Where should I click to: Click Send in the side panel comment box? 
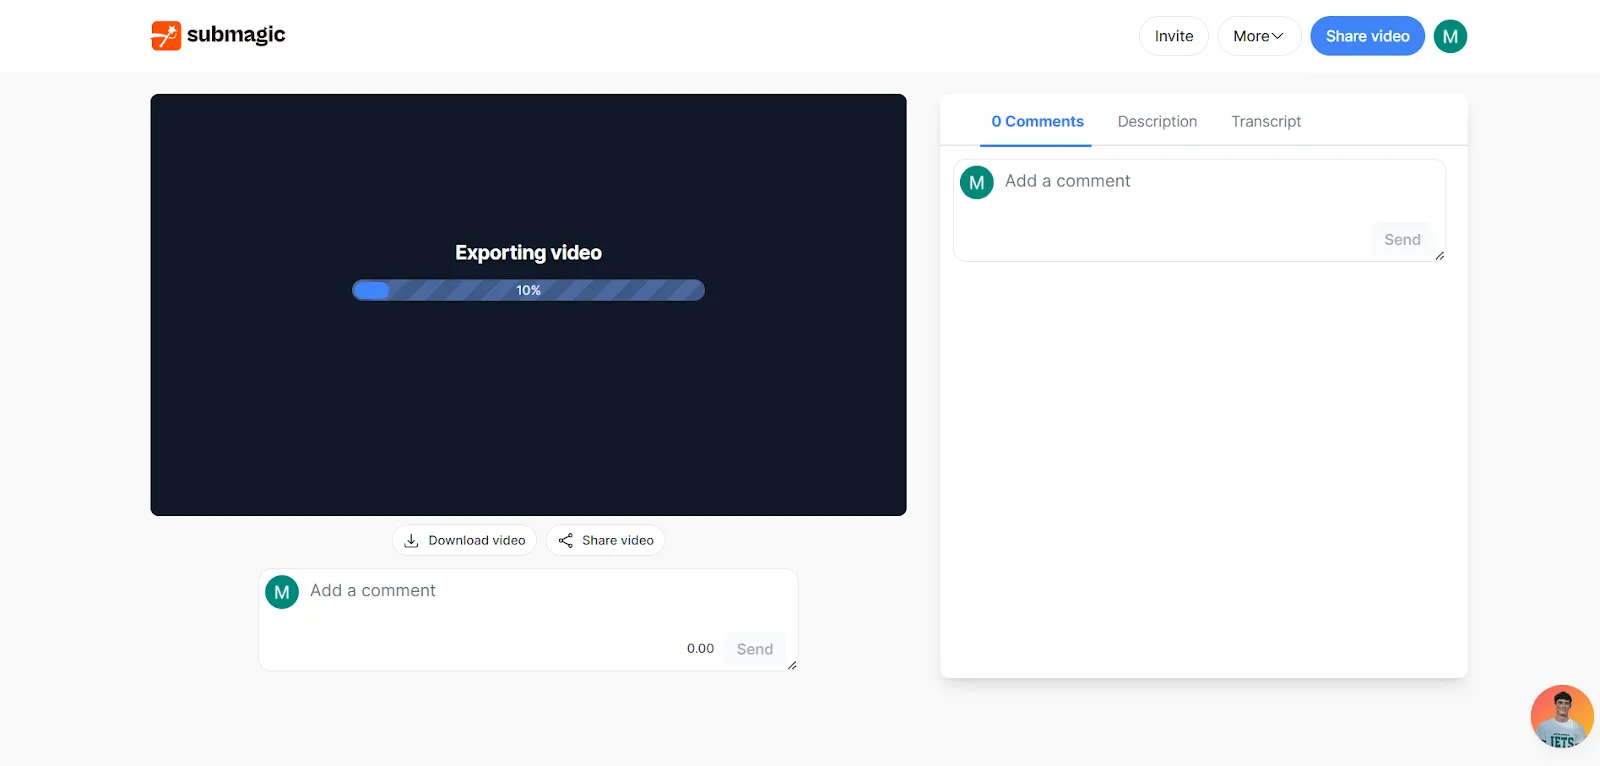1402,239
